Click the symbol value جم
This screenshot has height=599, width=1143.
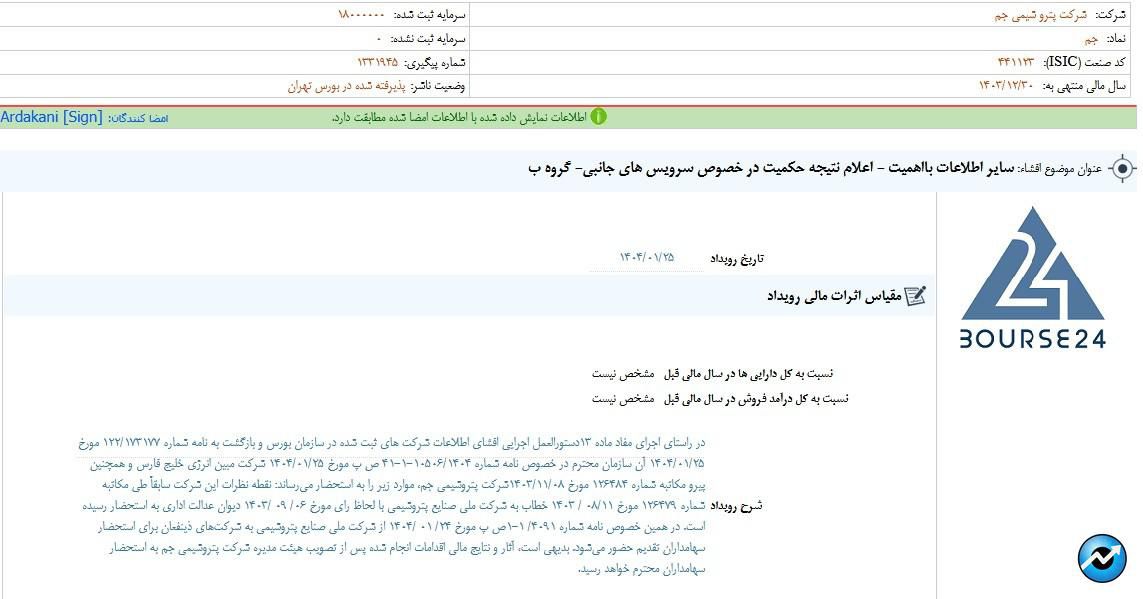pyautogui.click(x=1091, y=39)
